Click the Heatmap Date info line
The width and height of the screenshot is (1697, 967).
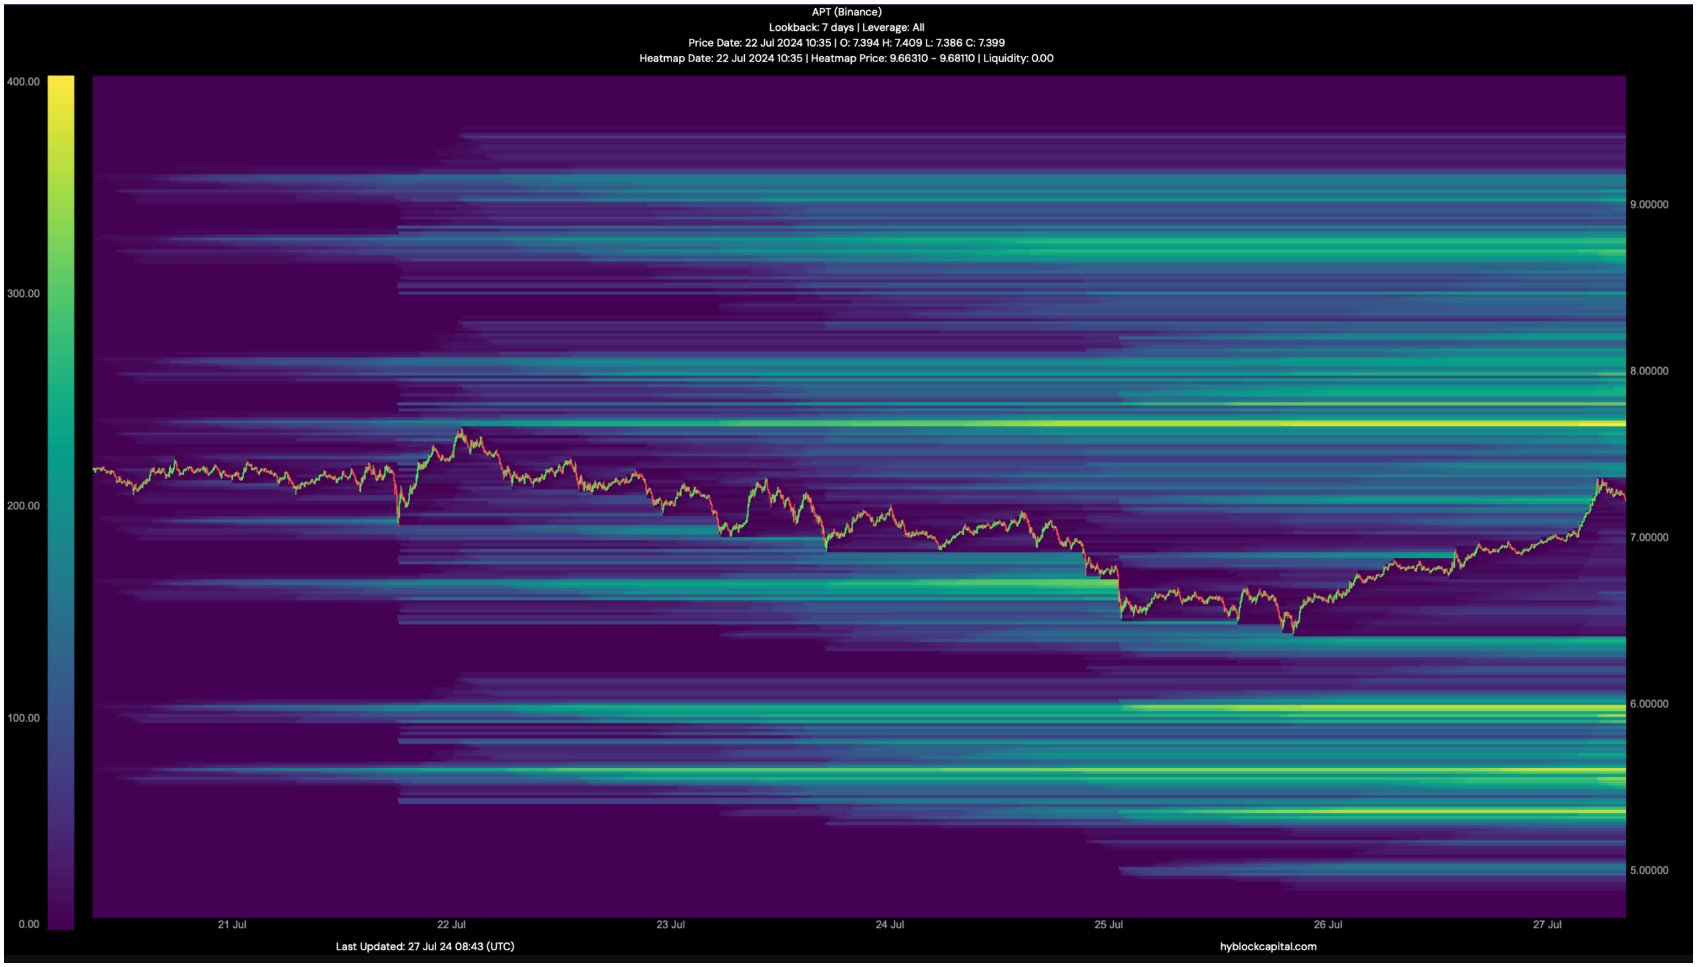(846, 58)
